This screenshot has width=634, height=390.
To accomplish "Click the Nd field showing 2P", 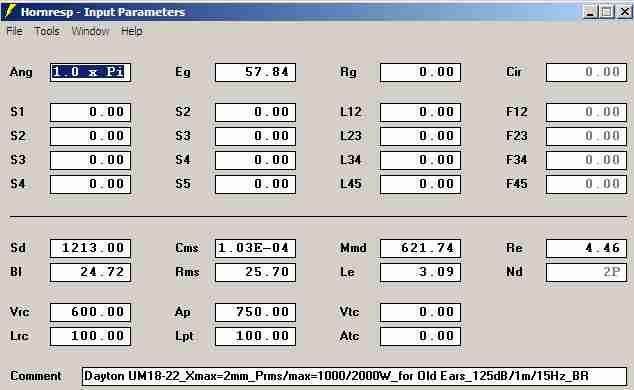I will (586, 272).
